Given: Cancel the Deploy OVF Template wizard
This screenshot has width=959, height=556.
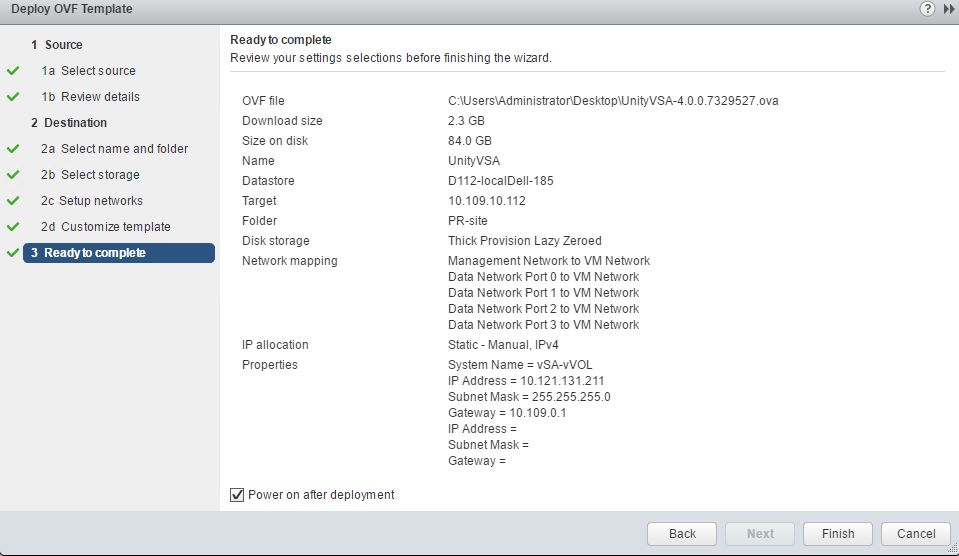Looking at the screenshot, I should coord(916,533).
